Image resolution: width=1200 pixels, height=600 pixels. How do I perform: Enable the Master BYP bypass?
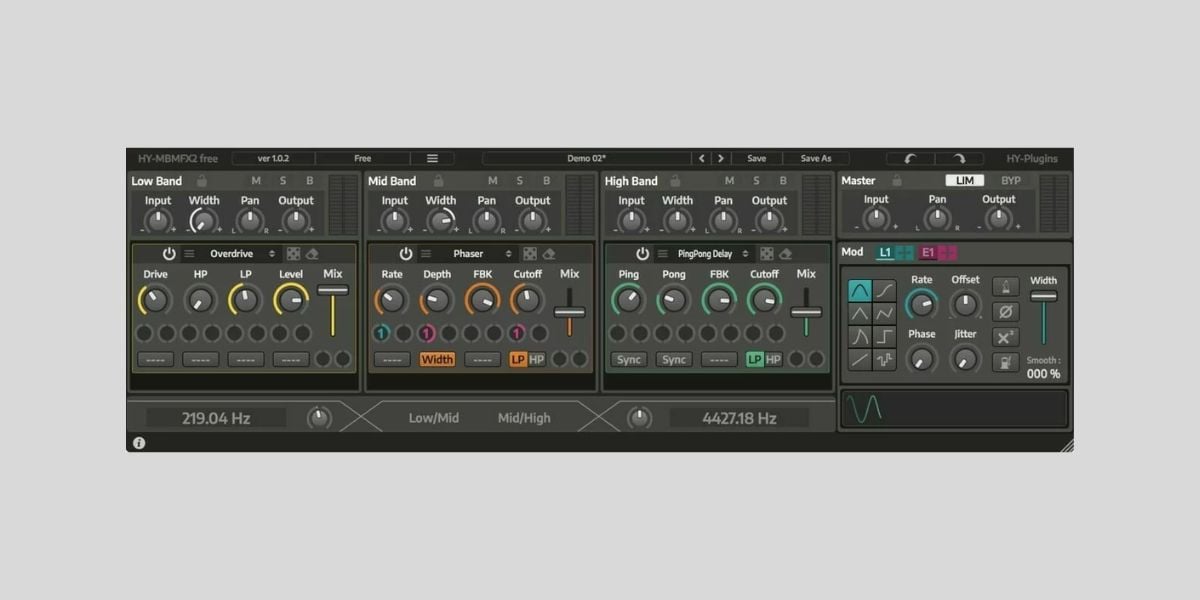coord(1011,181)
